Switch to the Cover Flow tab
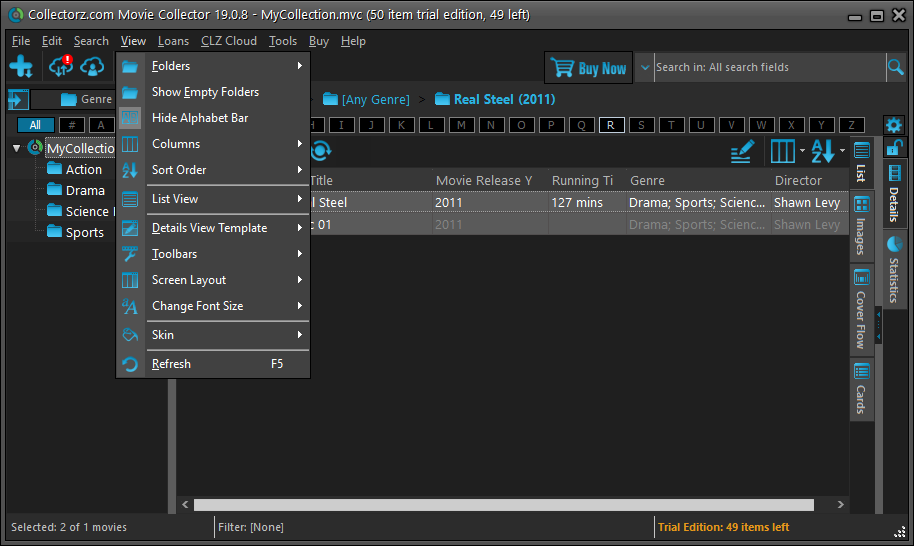The height and width of the screenshot is (546, 914). [x=861, y=309]
